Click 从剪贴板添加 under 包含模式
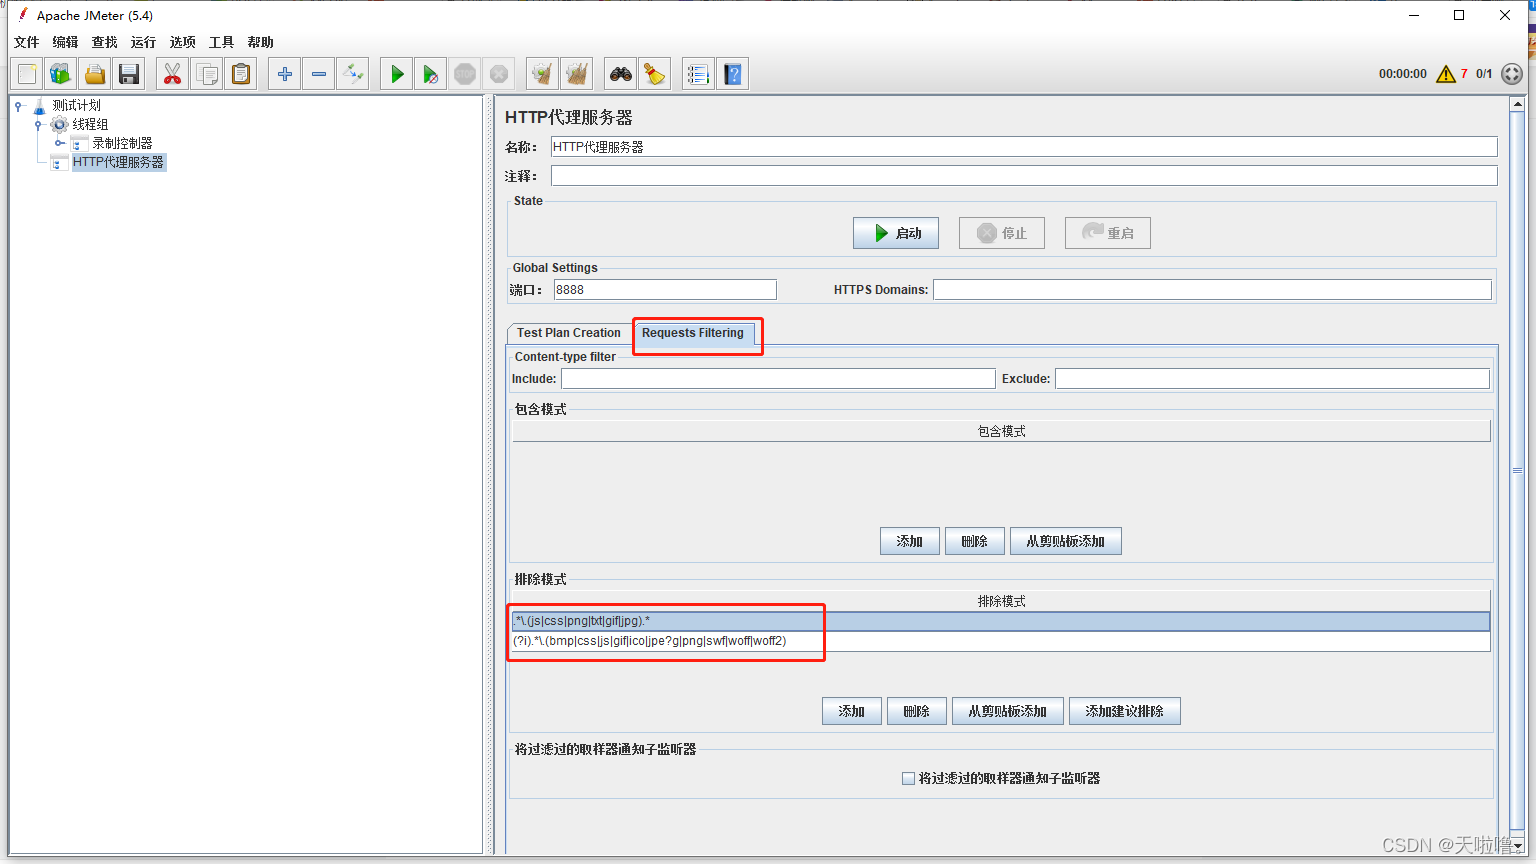The width and height of the screenshot is (1536, 864). tap(1066, 541)
